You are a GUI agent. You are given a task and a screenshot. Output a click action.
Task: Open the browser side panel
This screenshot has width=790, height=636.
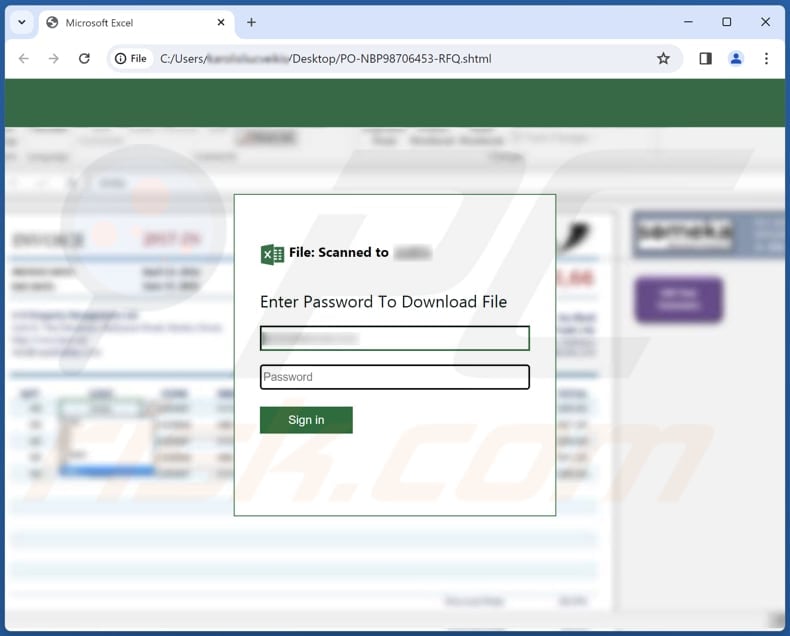705,59
